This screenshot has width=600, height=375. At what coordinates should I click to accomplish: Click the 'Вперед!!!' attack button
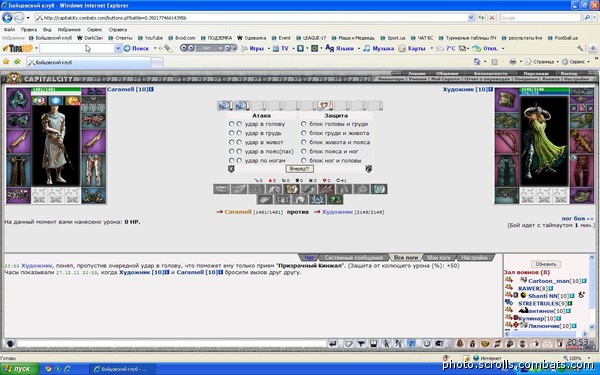point(300,169)
